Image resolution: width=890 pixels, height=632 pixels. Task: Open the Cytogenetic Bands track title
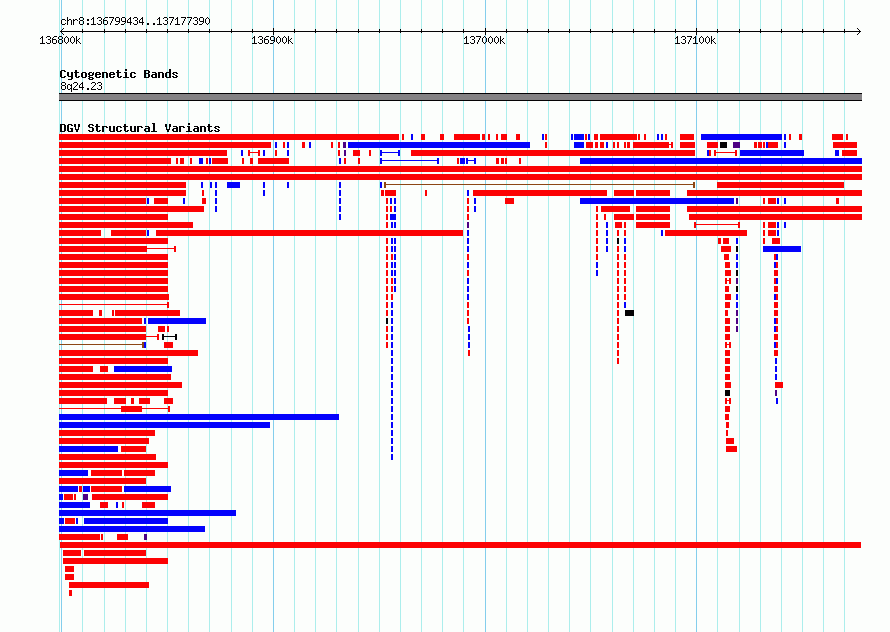pos(119,74)
